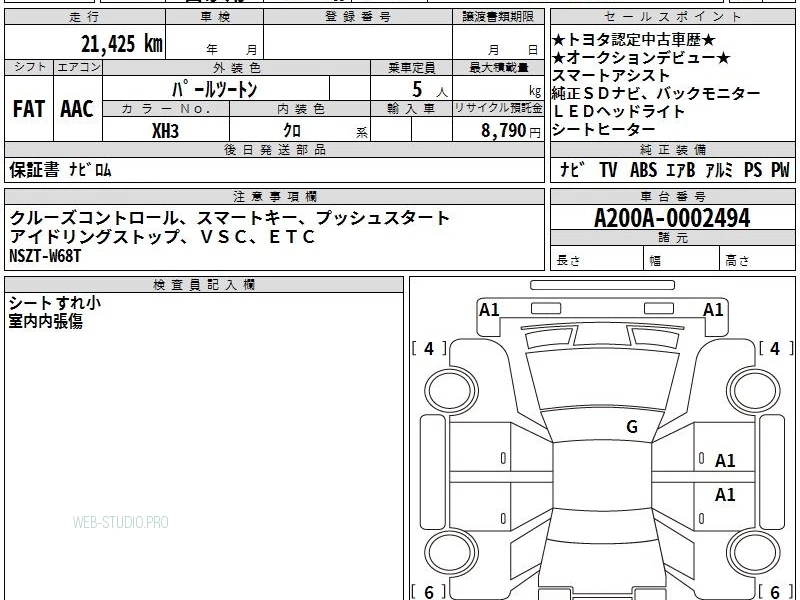The height and width of the screenshot is (600, 800).
Task: Select the シフト header label
Action: point(29,67)
